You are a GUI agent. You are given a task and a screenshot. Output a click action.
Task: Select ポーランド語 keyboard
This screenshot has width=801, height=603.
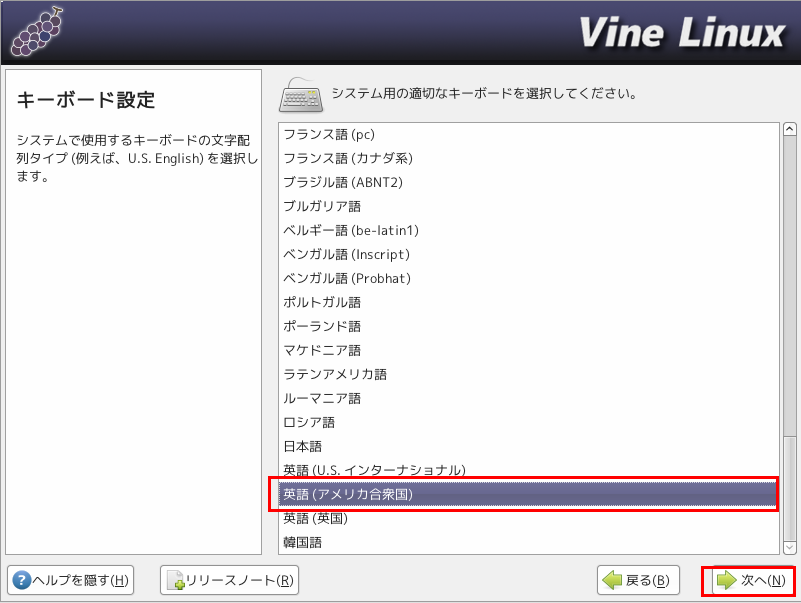pos(529,327)
